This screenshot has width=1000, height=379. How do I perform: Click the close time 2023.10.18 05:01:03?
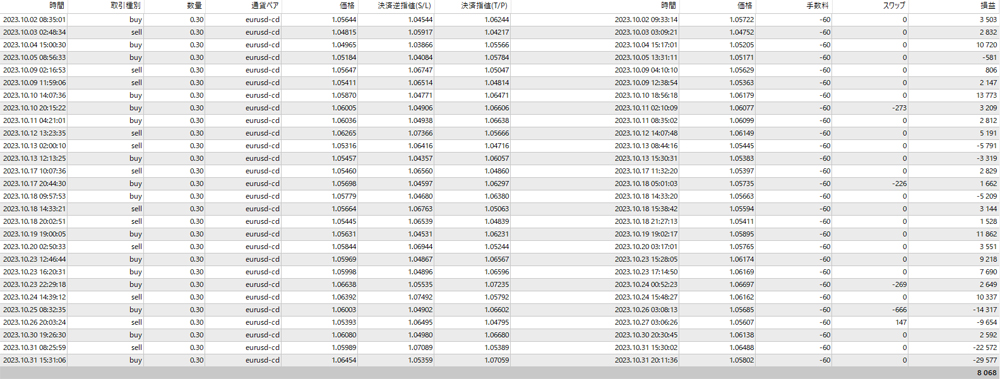[x=646, y=183]
